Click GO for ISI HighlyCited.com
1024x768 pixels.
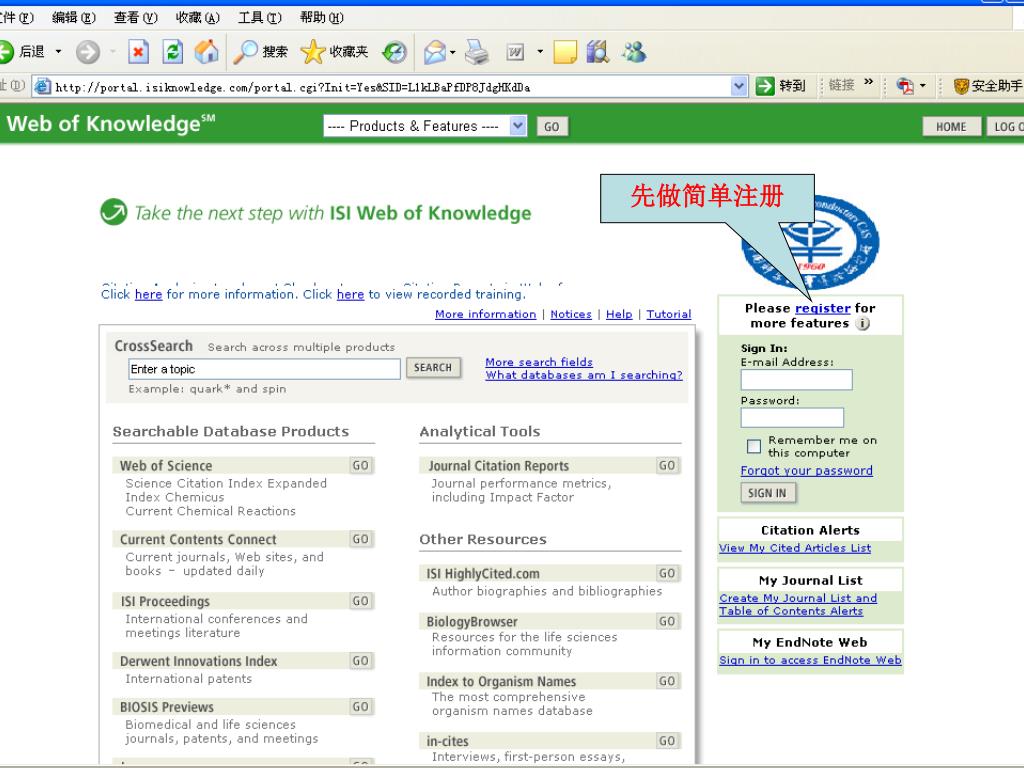(x=667, y=573)
